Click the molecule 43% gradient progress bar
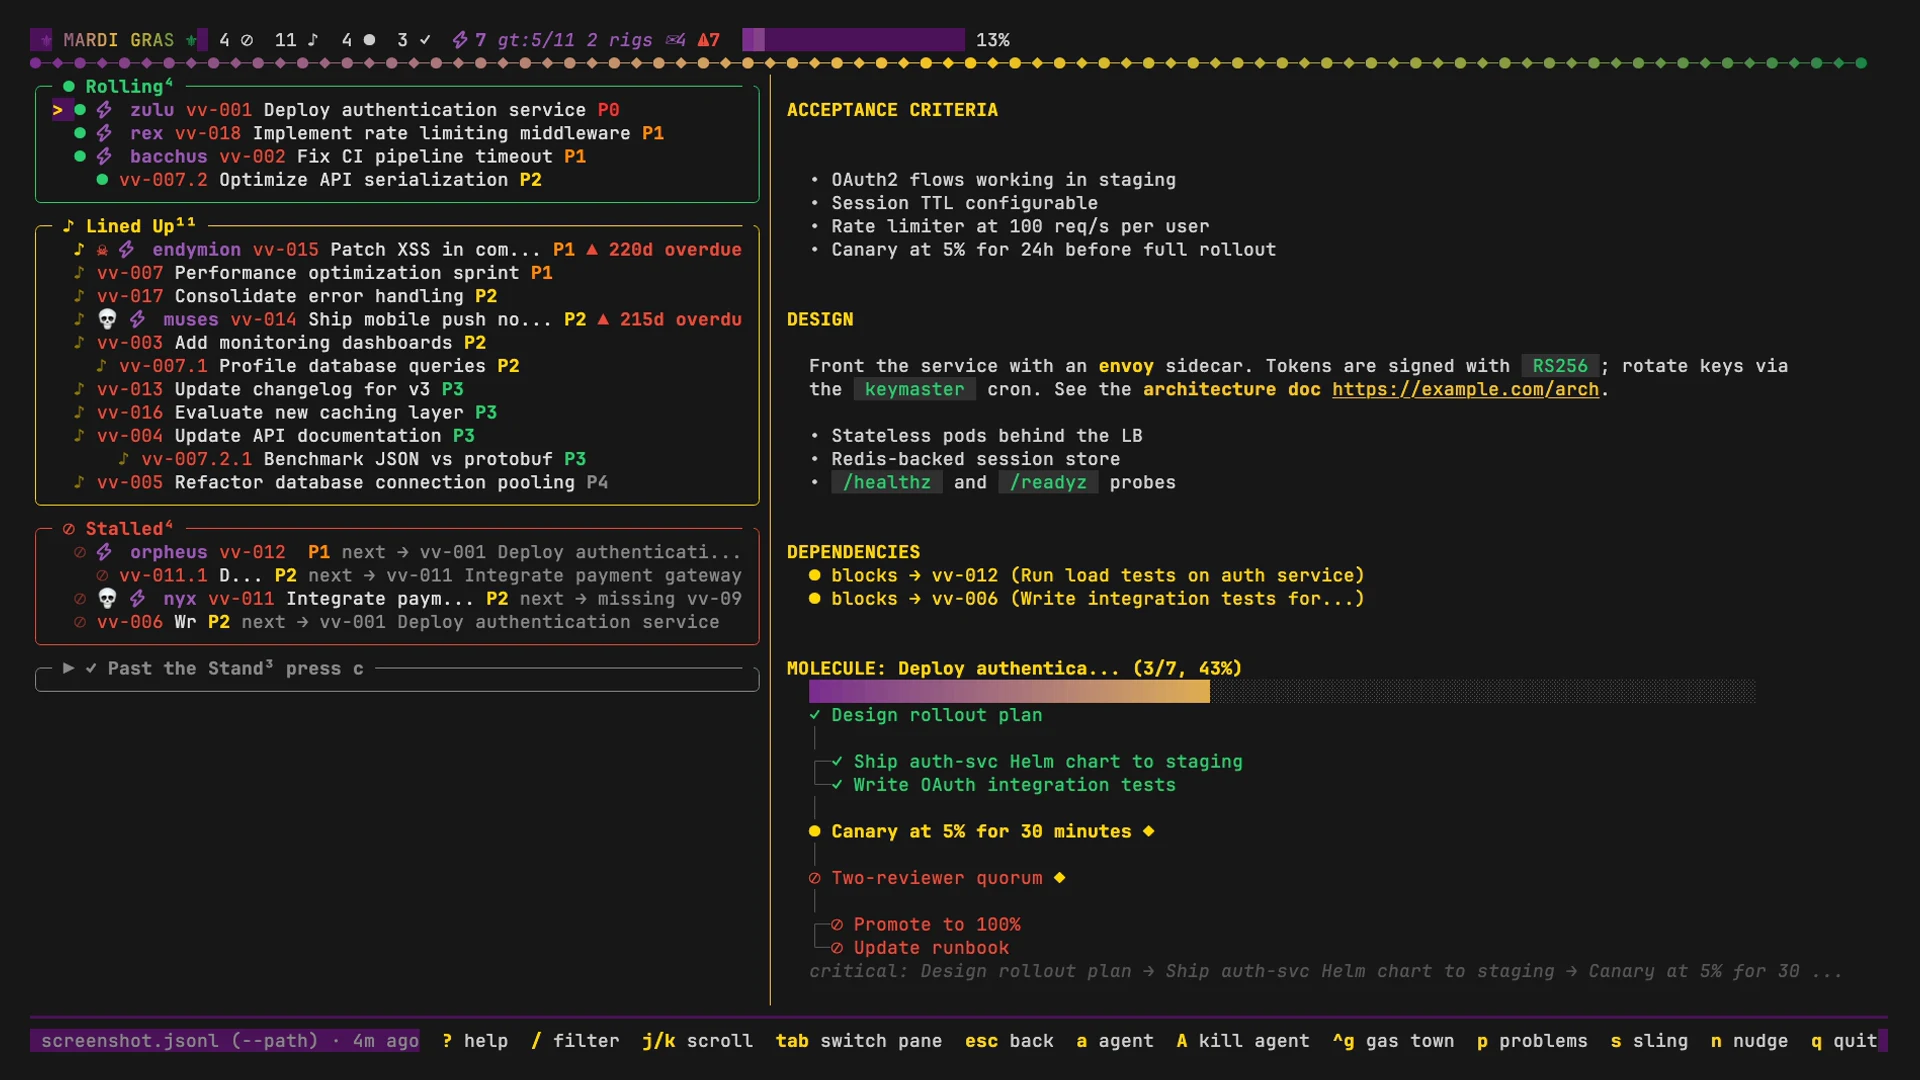1920x1080 pixels. tap(1282, 691)
